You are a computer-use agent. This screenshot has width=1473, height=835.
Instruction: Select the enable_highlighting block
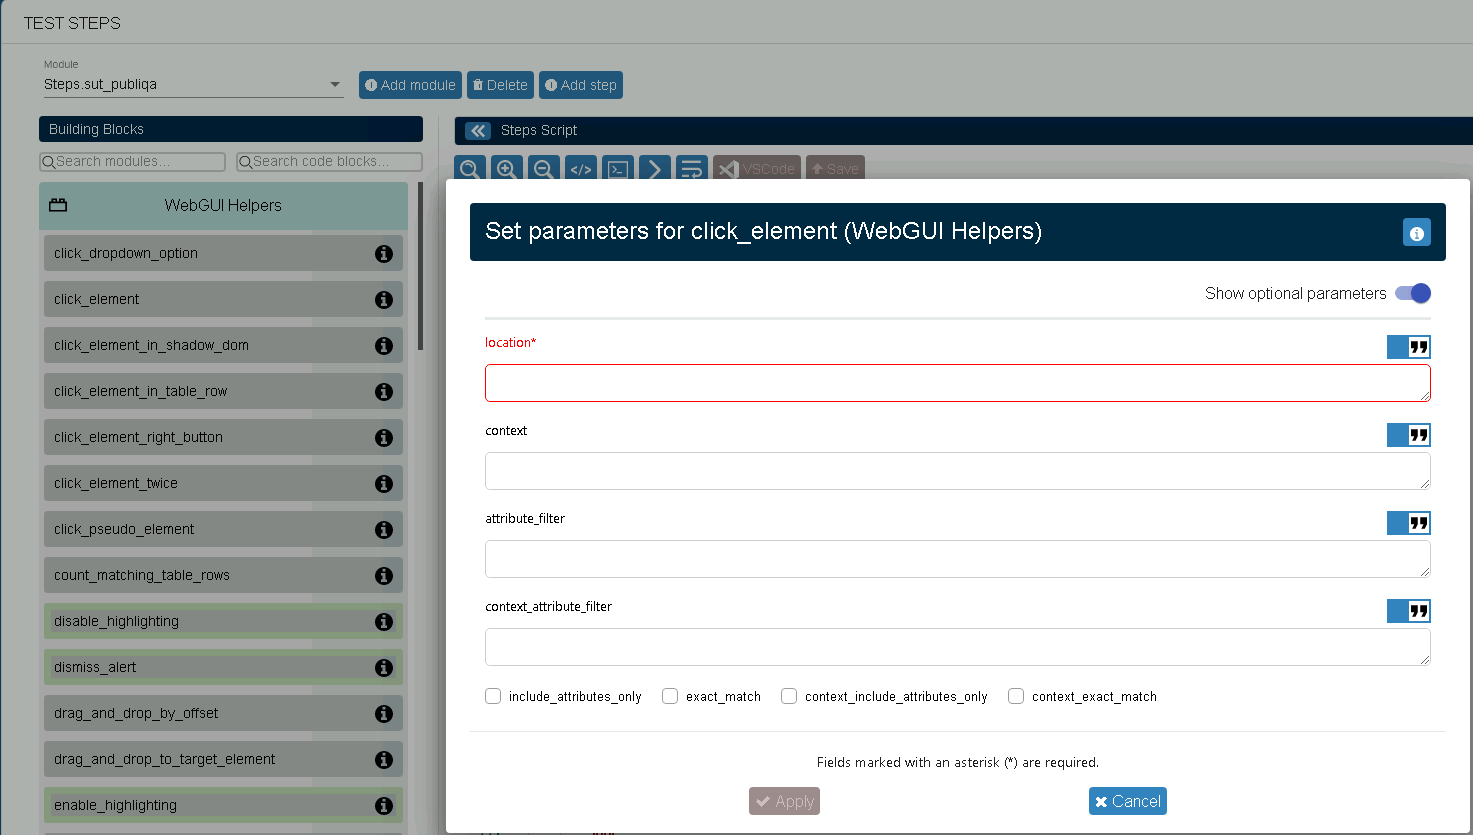pos(223,806)
